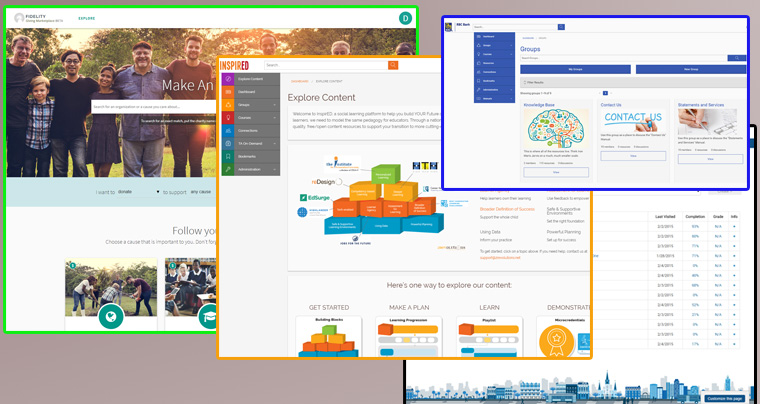Image resolution: width=760 pixels, height=404 pixels.
Task: Expand the Administration arrow in InspirED sidebar
Action: pos(274,170)
